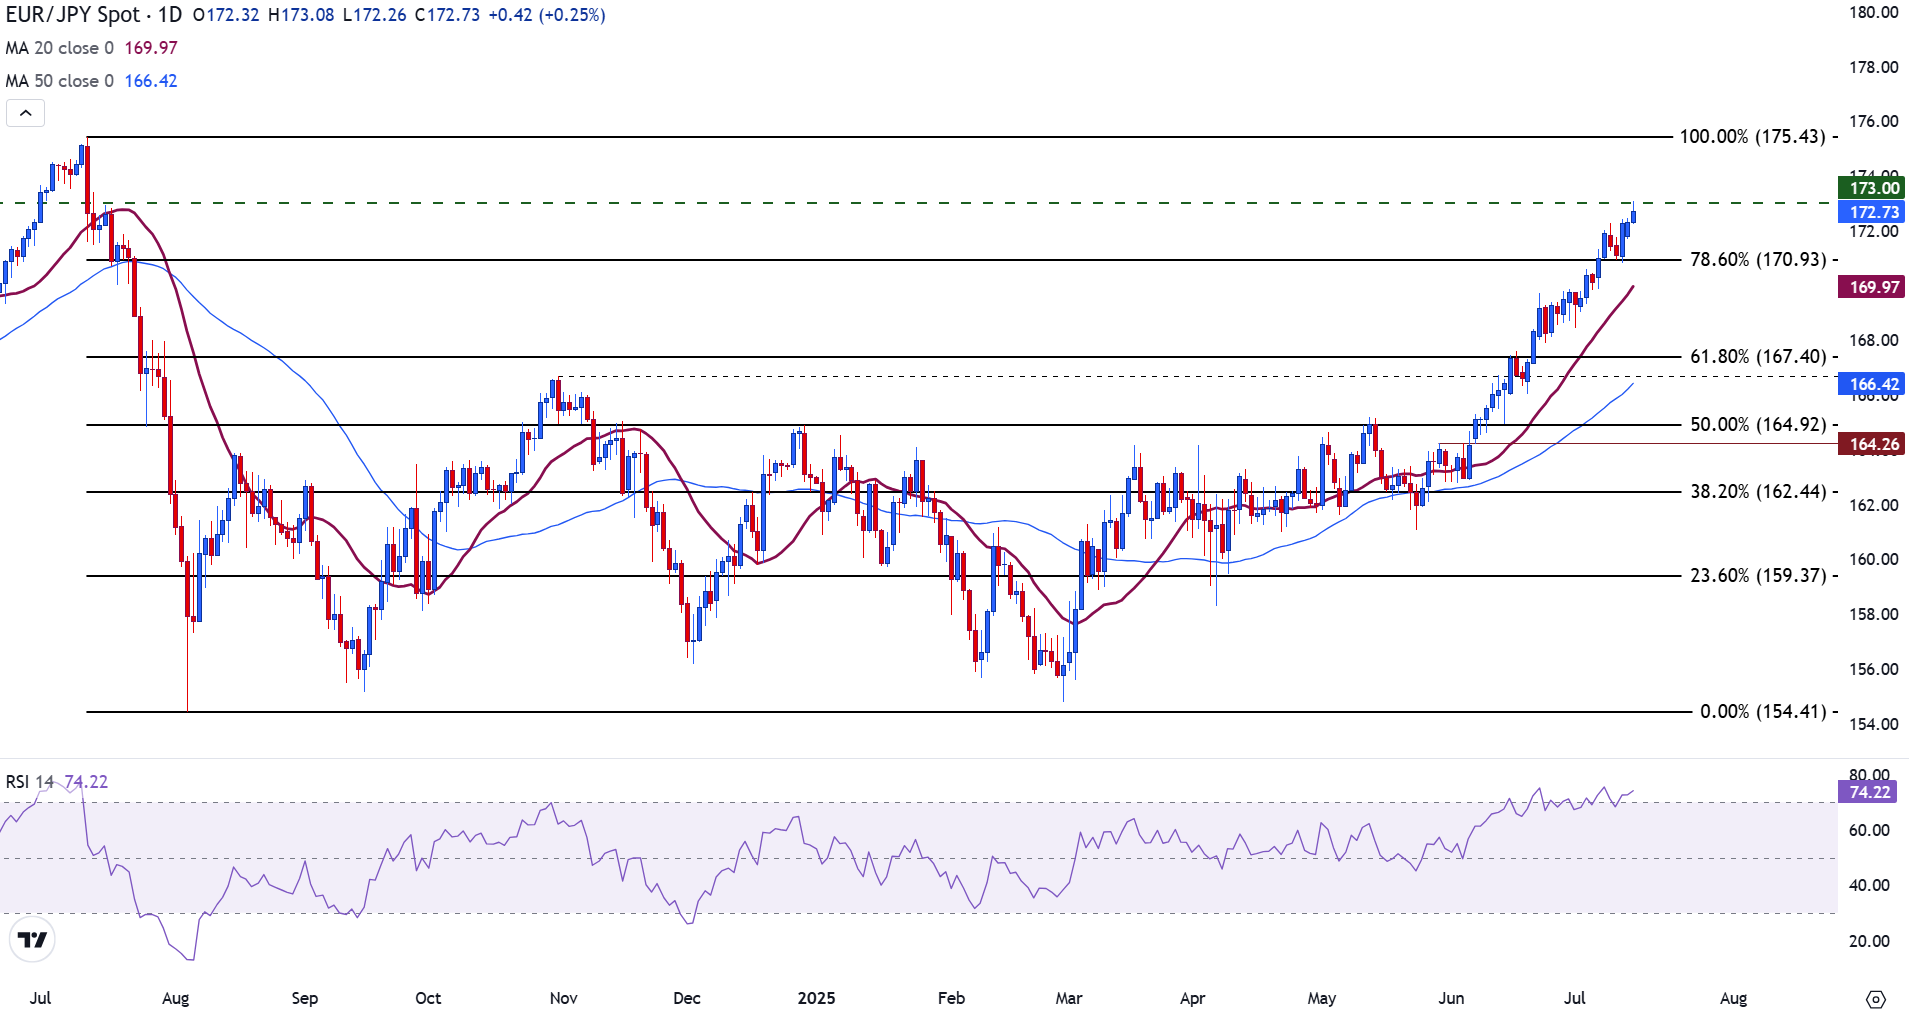This screenshot has width=1909, height=1013.
Task: Open chart settings gear icon
Action: coord(1875,999)
